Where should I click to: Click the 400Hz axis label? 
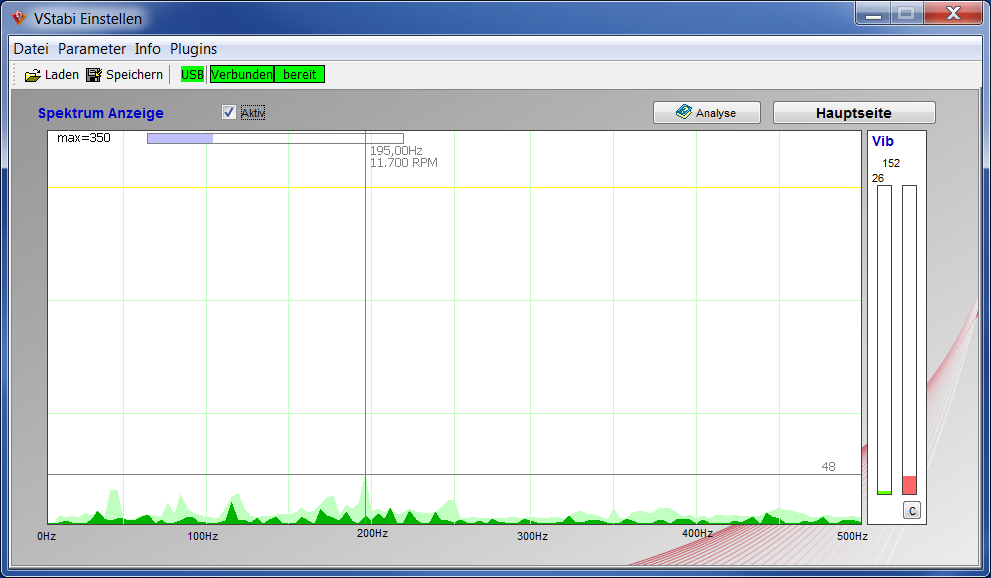pos(697,533)
